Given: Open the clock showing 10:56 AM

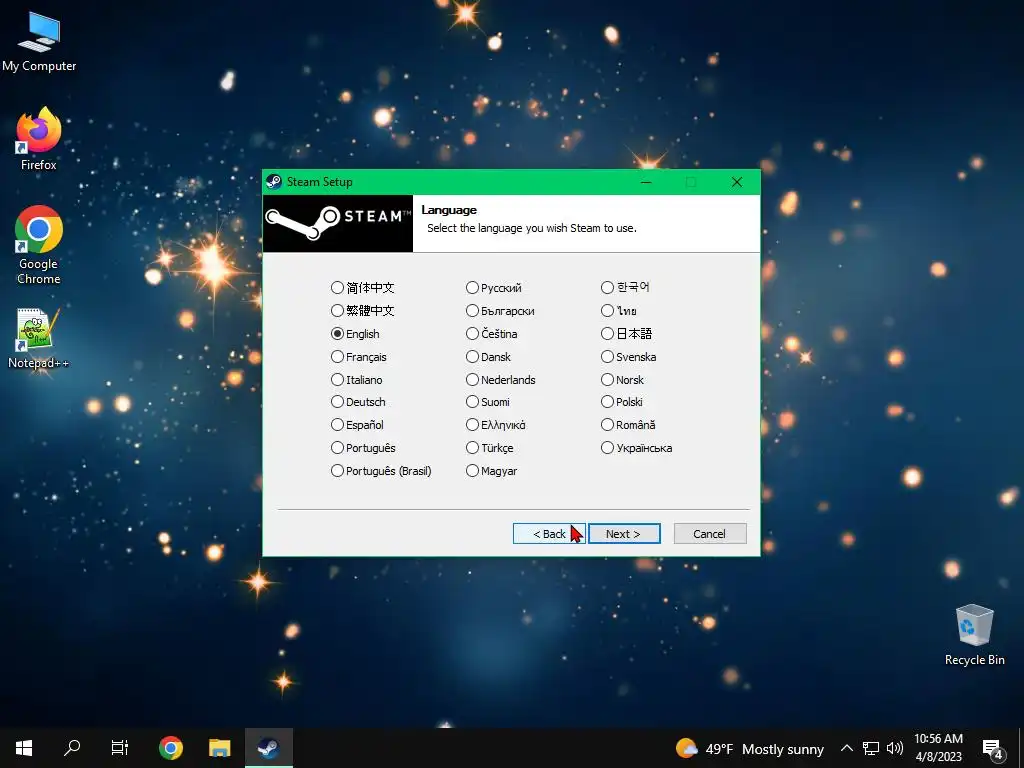Looking at the screenshot, I should pos(938,748).
